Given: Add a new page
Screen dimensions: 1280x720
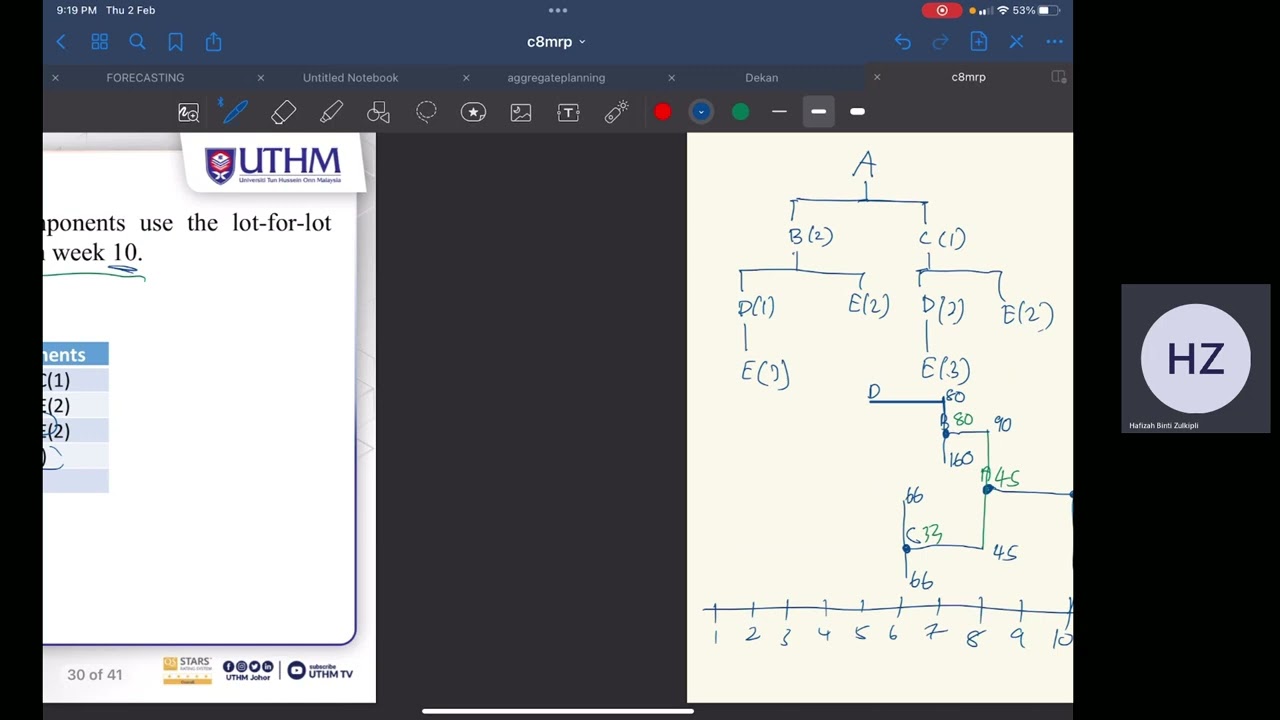Looking at the screenshot, I should [978, 42].
